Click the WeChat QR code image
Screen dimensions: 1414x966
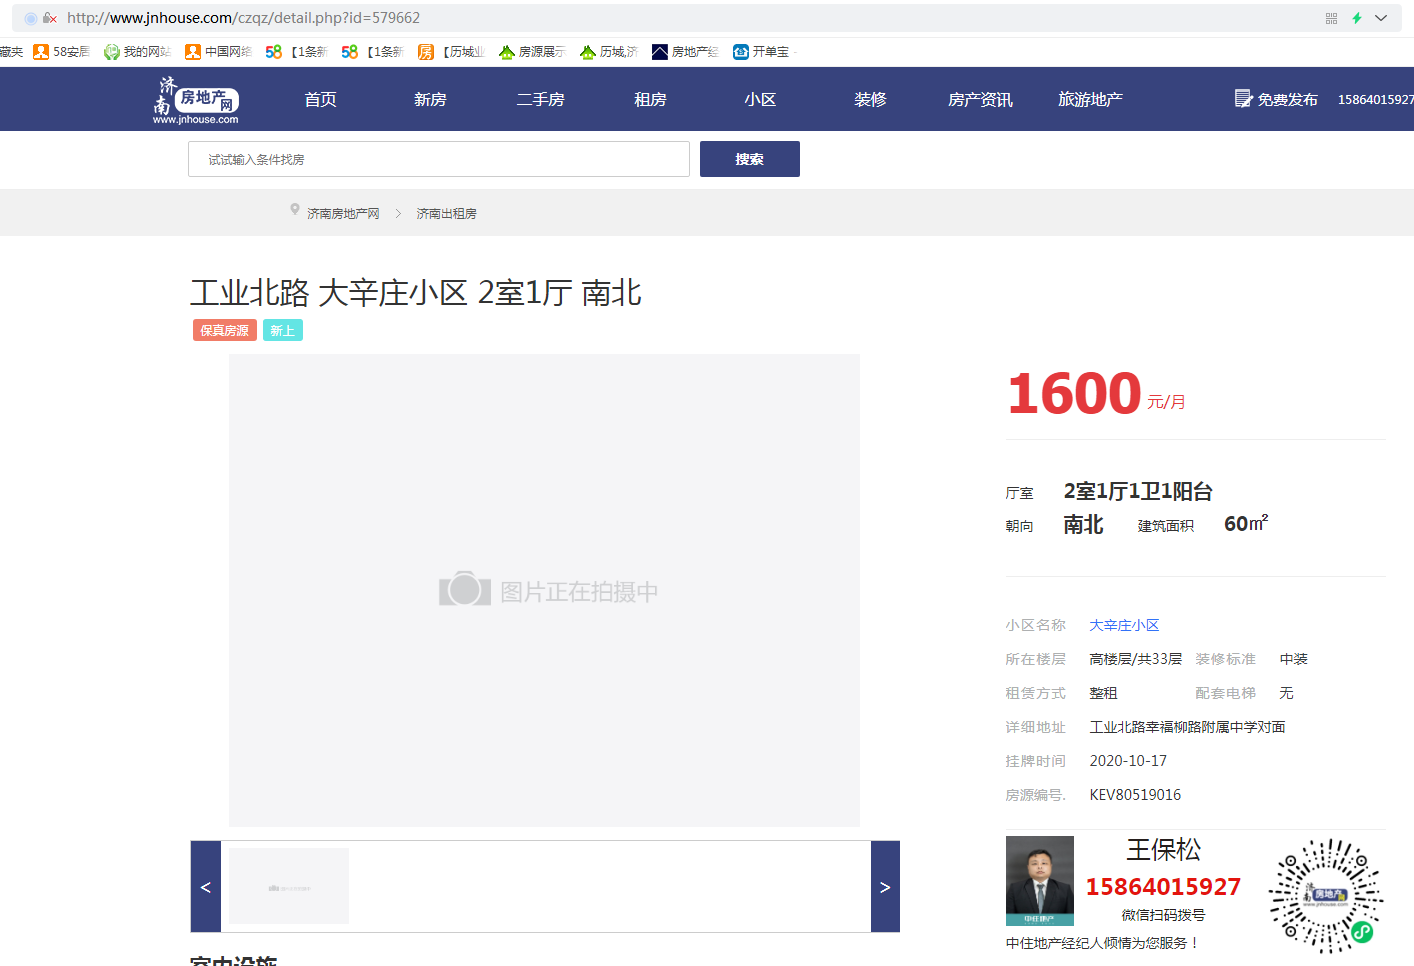pyautogui.click(x=1325, y=895)
